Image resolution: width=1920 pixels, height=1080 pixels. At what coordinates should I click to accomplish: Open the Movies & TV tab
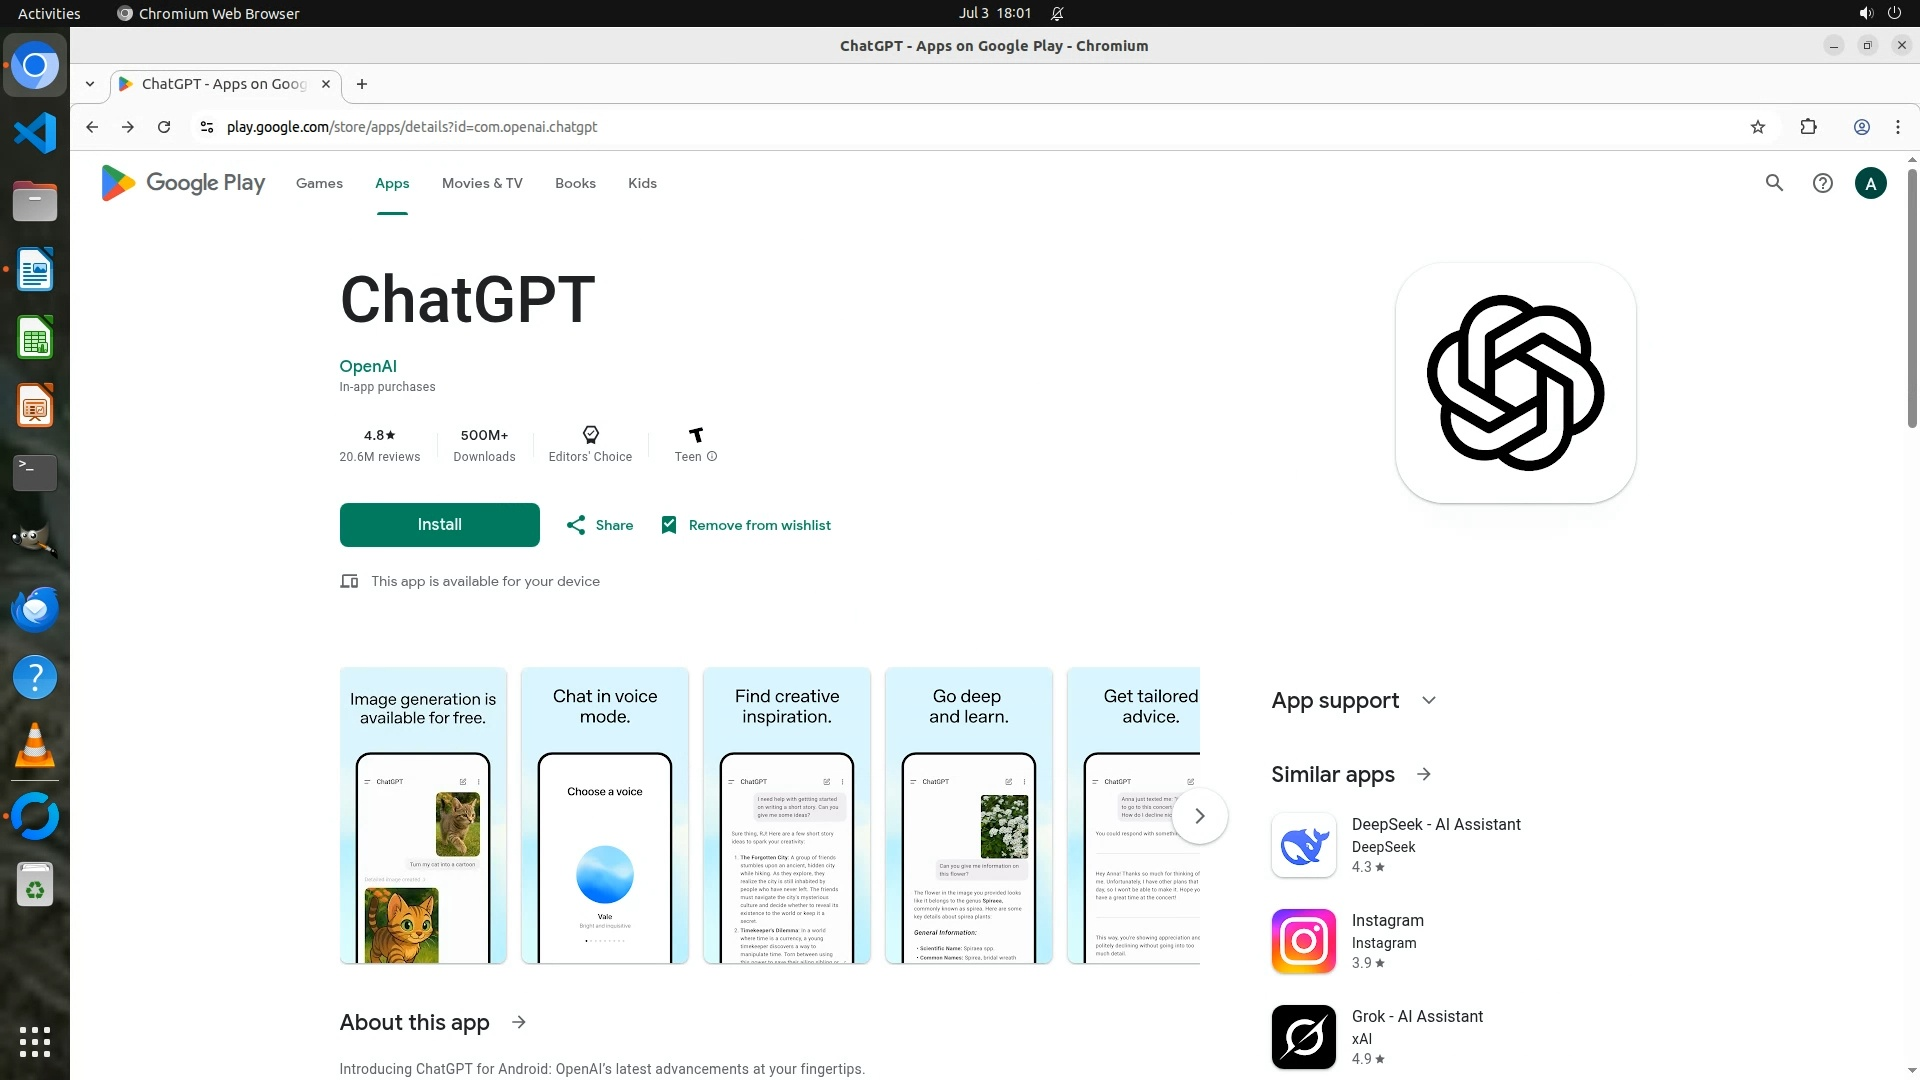482,183
